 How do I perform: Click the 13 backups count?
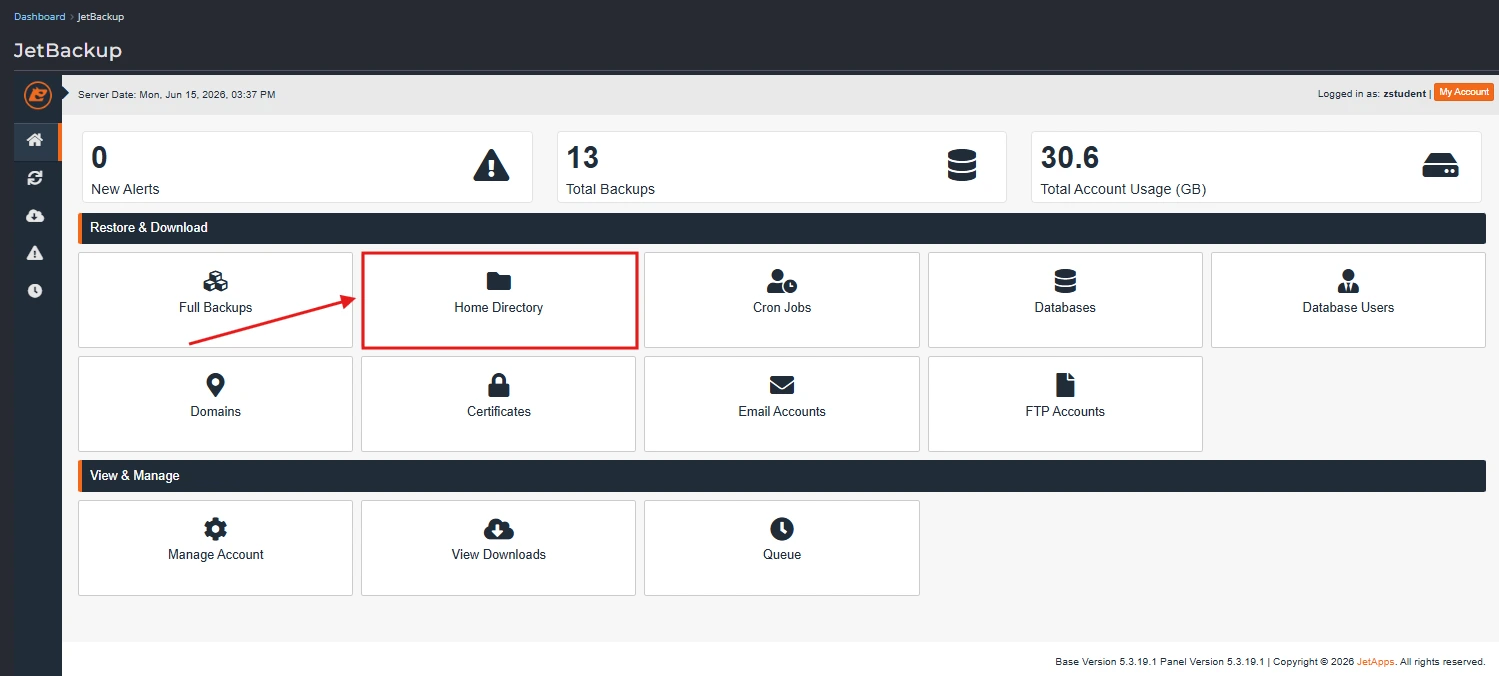(x=582, y=158)
